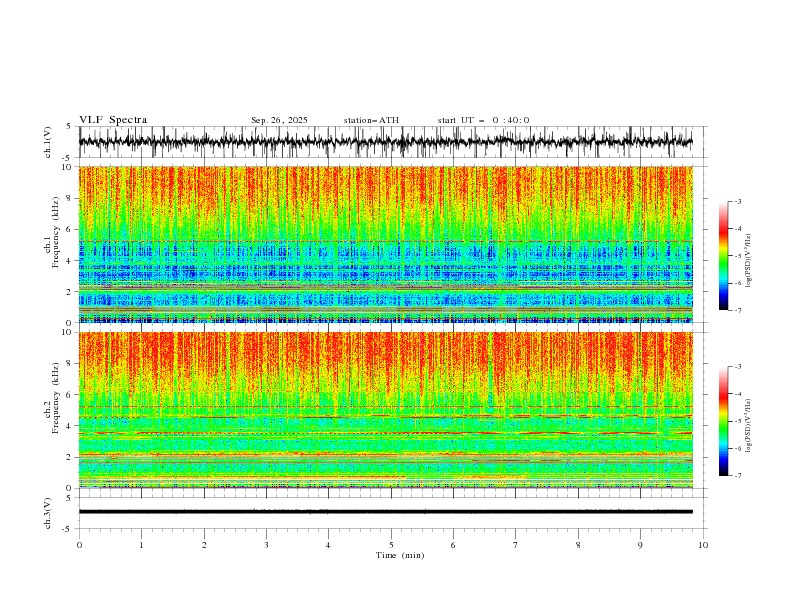This screenshot has width=792, height=612.
Task: Click the "station=ATH" header label
Action: coord(371,120)
